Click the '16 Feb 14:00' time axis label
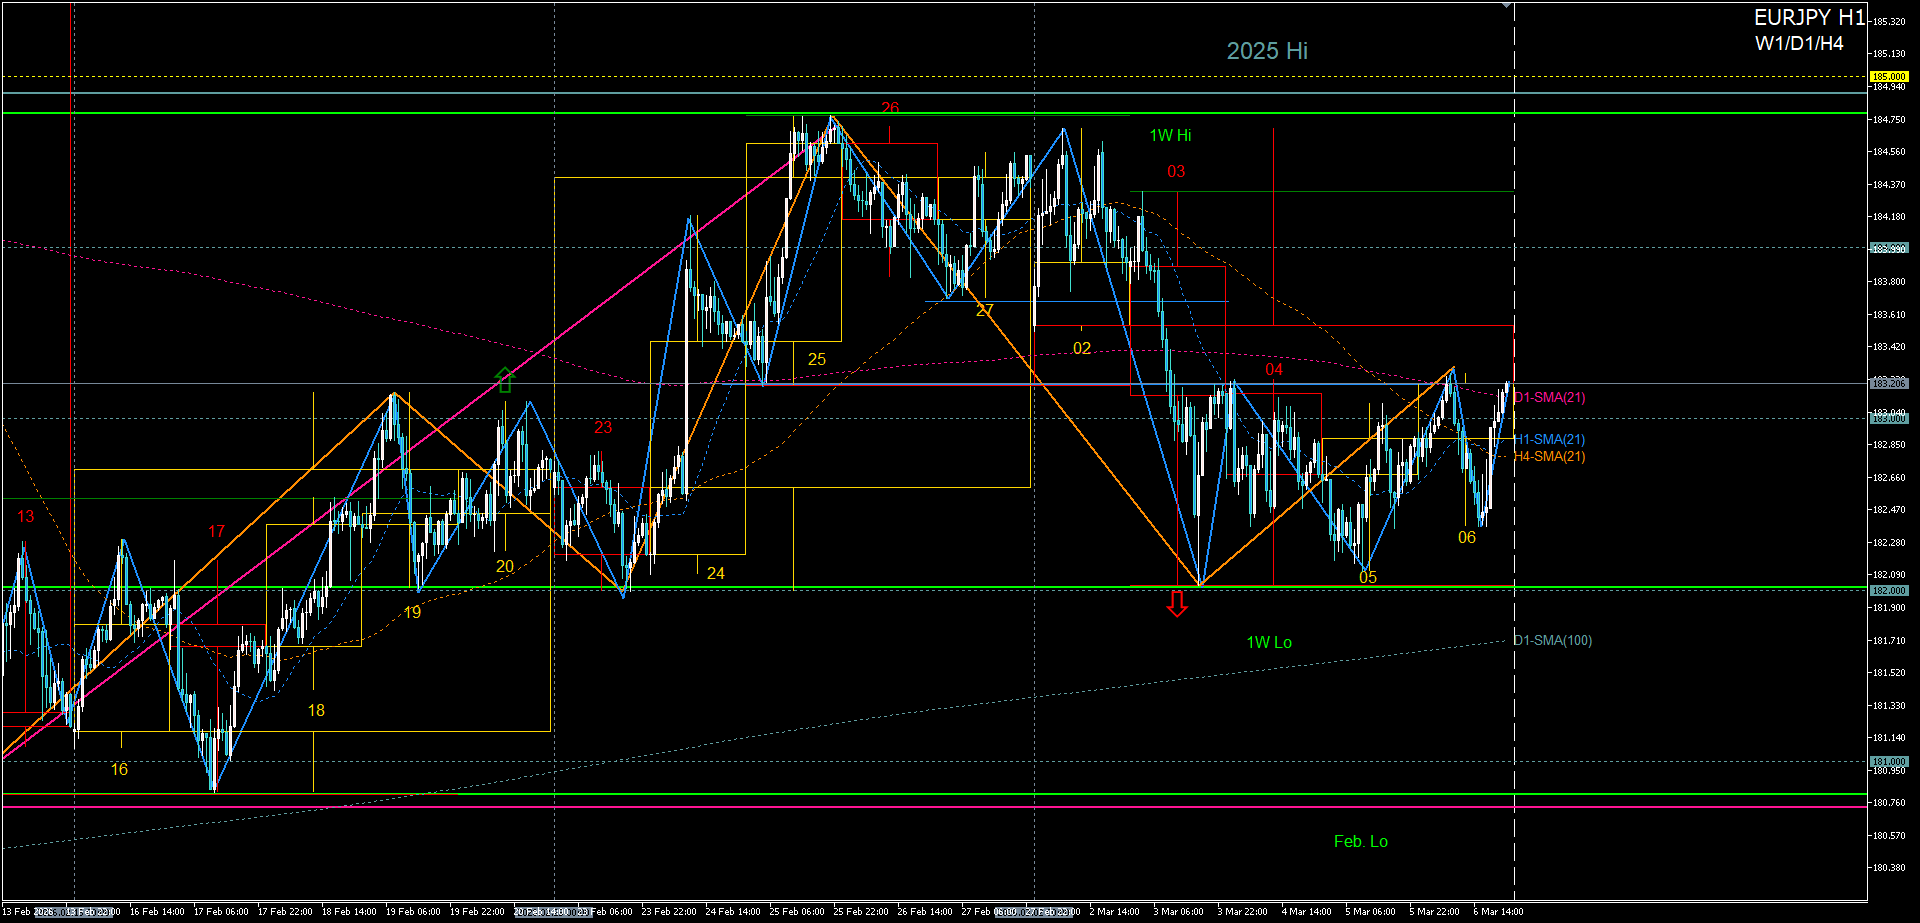 pyautogui.click(x=157, y=912)
